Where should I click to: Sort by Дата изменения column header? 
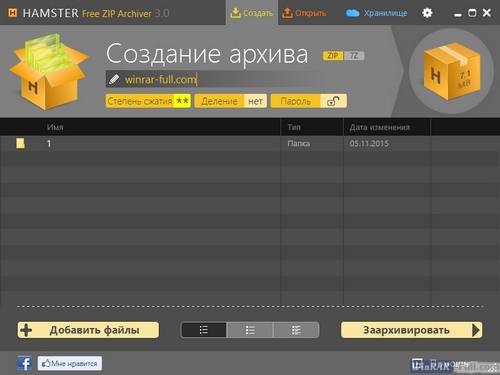[x=380, y=127]
